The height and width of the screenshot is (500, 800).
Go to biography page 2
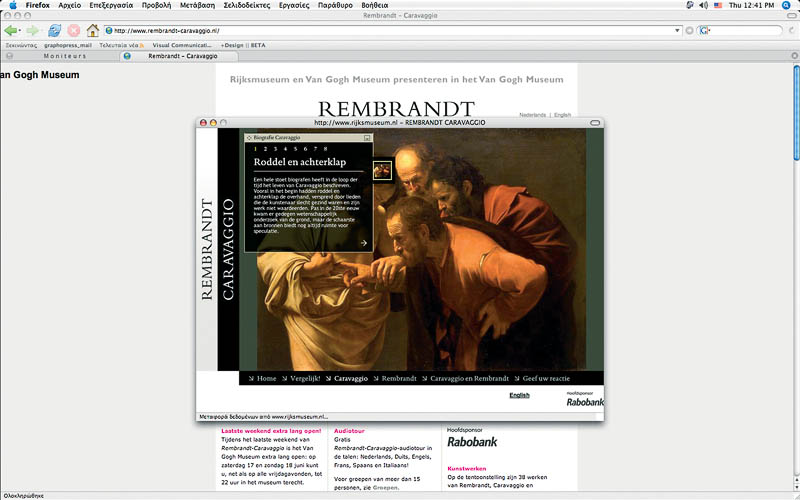click(x=265, y=149)
